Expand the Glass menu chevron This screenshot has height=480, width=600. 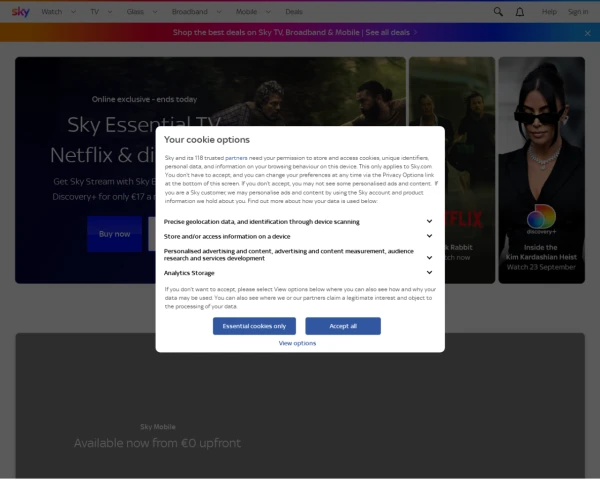155,12
